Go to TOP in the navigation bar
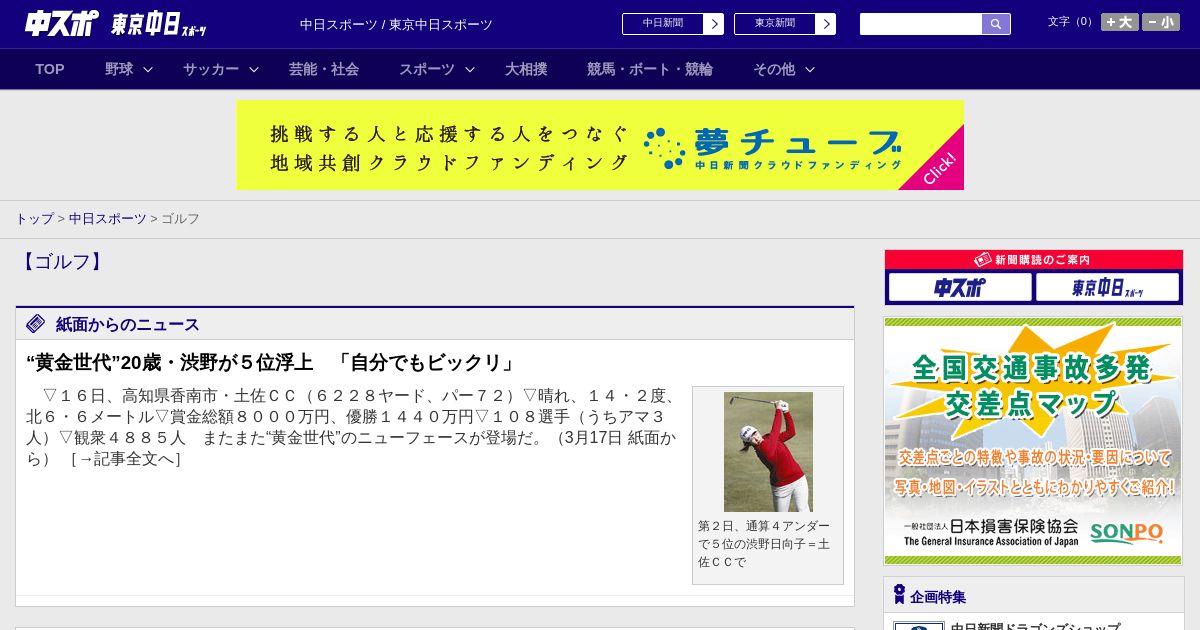This screenshot has height=630, width=1200. pyautogui.click(x=50, y=69)
